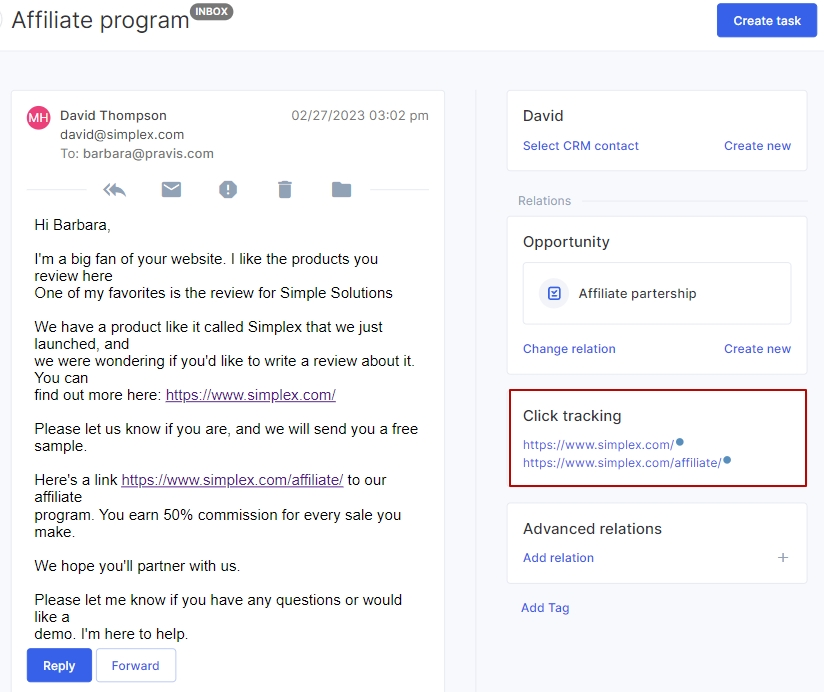Click the Affiliate partnership checklist icon
Viewport: 824px width, 692px height.
pos(554,293)
